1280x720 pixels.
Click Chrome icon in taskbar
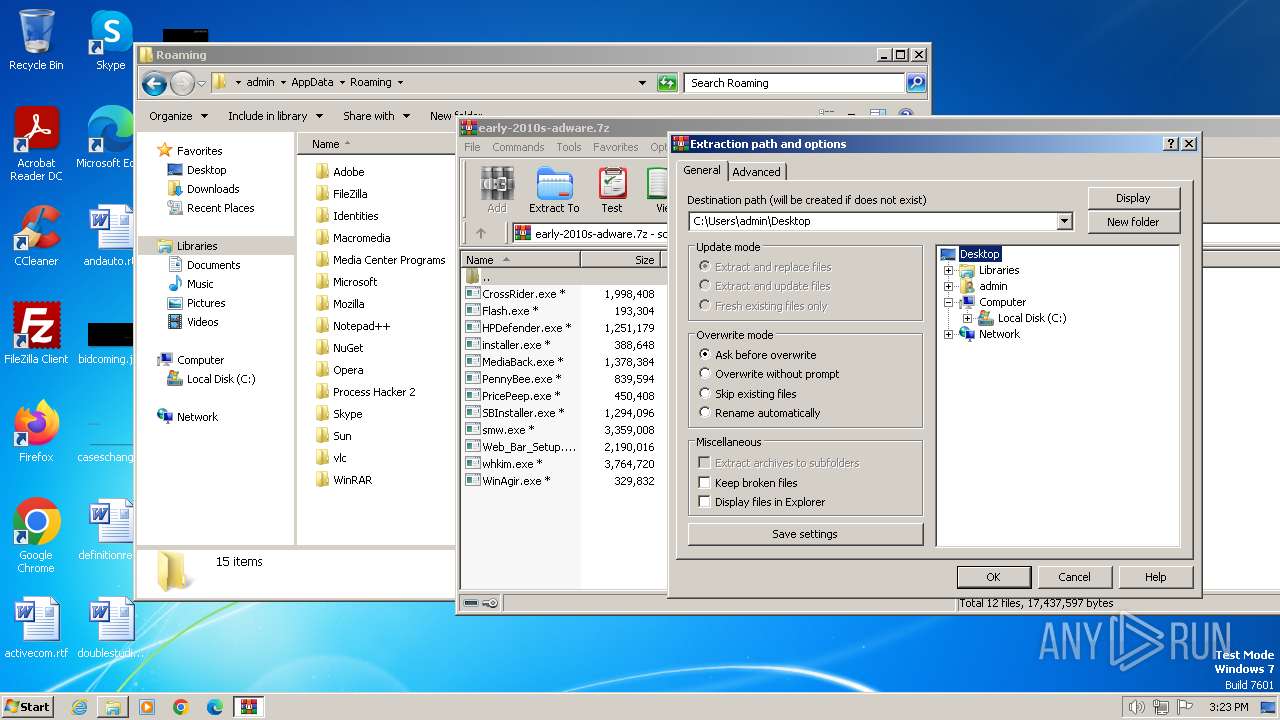[x=181, y=707]
